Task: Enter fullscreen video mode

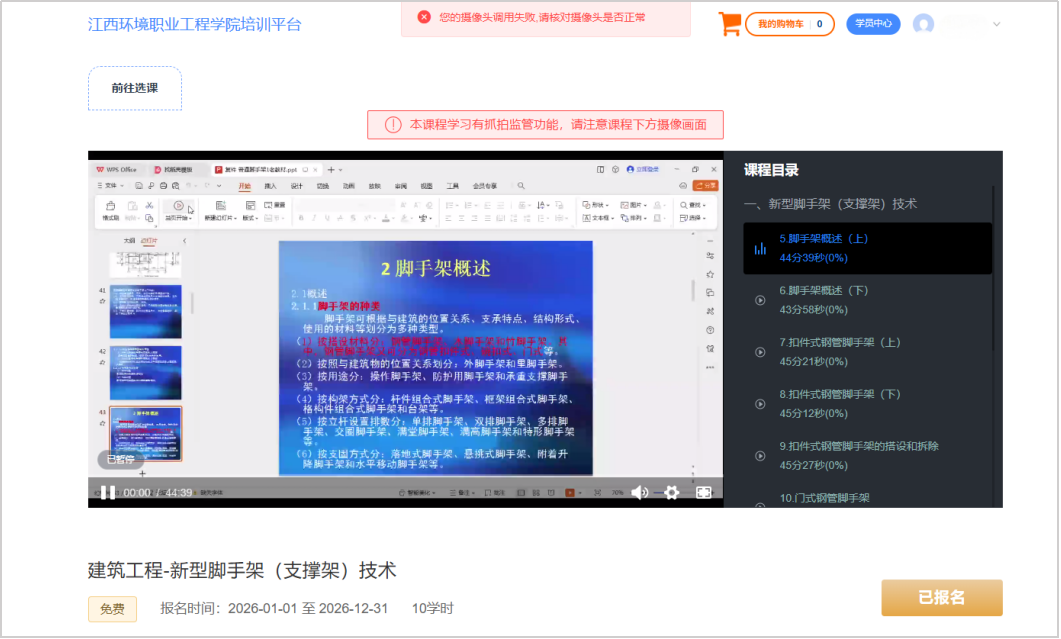Action: point(704,493)
